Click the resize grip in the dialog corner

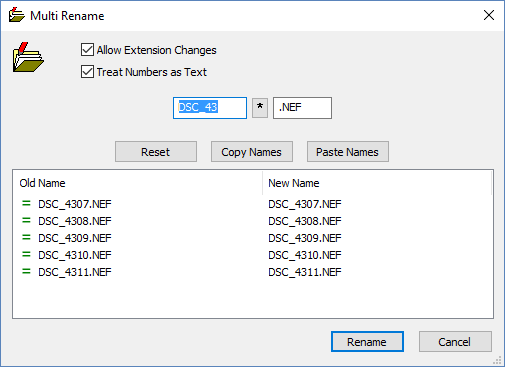[497, 360]
